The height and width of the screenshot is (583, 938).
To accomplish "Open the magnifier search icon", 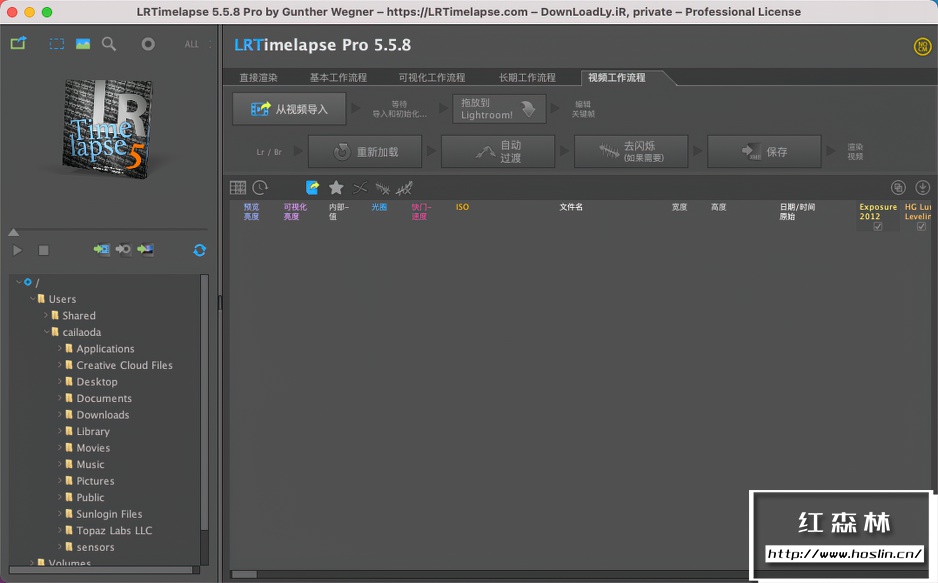I will click(x=109, y=44).
